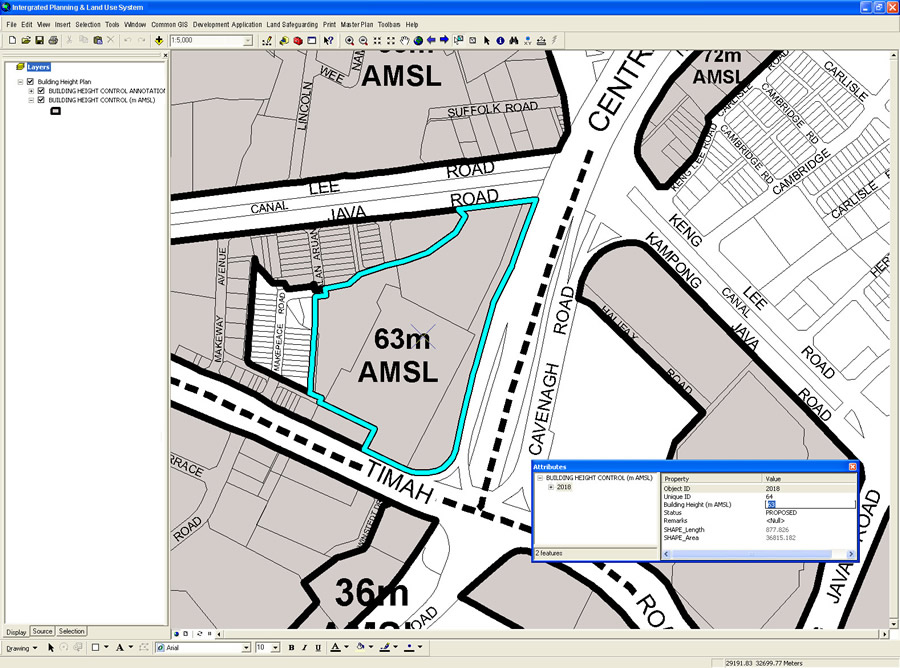Click the Go To XY tool
This screenshot has height=668, width=900.
click(527, 41)
